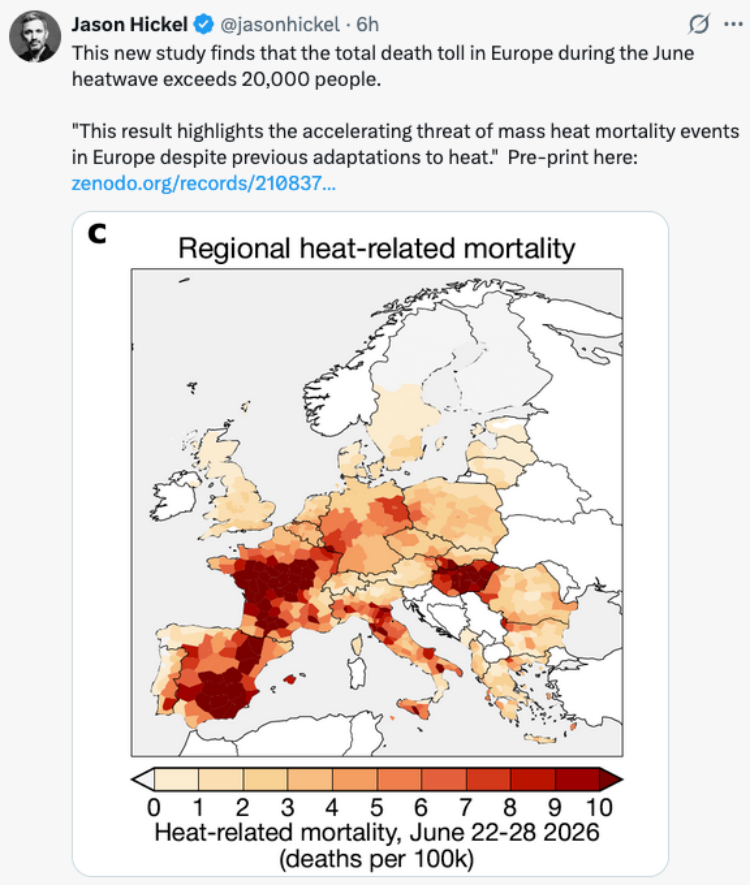Click the tweet text about 20,000 people
This screenshot has height=885, width=750.
pyautogui.click(x=383, y=66)
